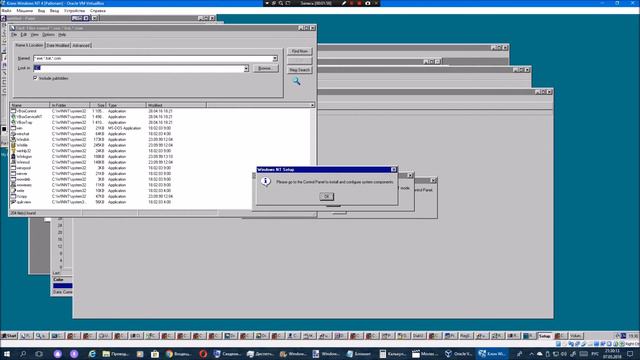Select the winlogon file icon
This screenshot has width=640, height=360.
(13, 157)
